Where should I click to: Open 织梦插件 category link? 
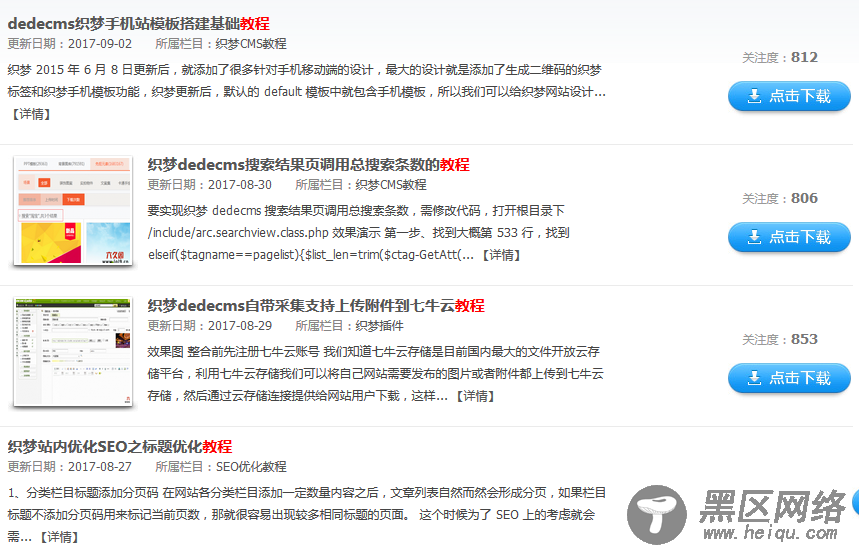point(380,326)
